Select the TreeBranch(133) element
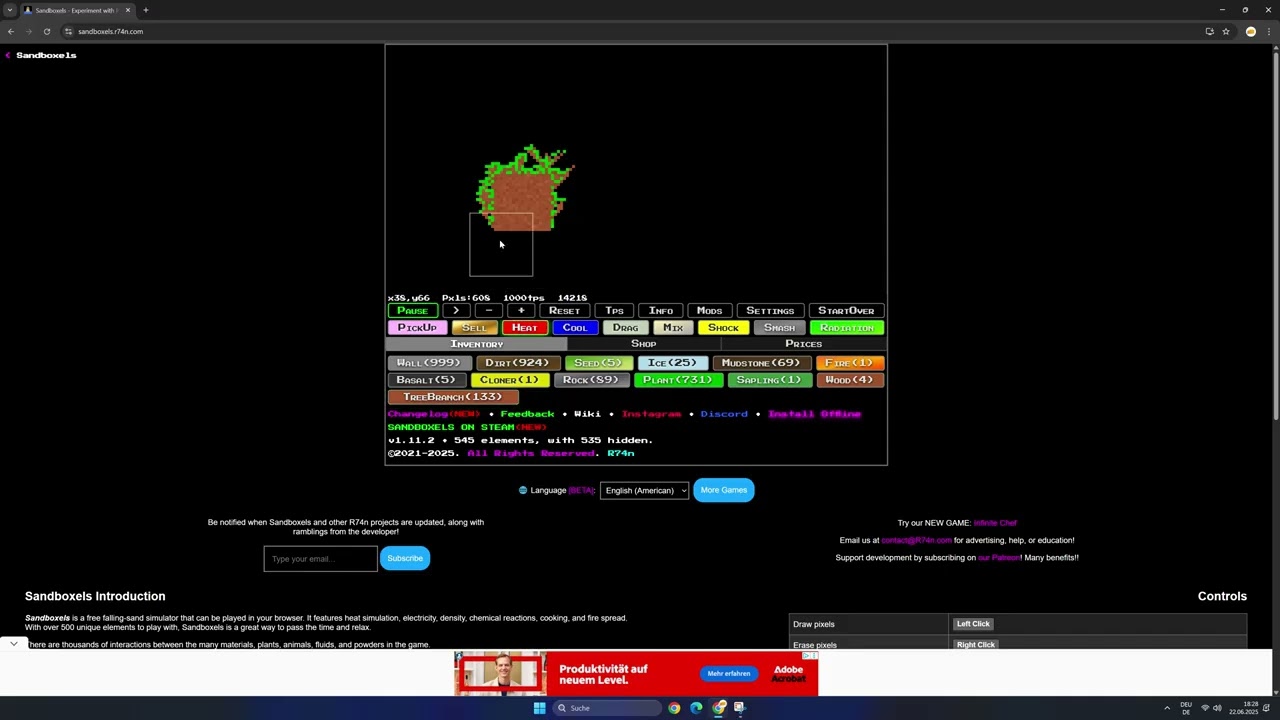This screenshot has height=720, width=1280. tap(453, 397)
